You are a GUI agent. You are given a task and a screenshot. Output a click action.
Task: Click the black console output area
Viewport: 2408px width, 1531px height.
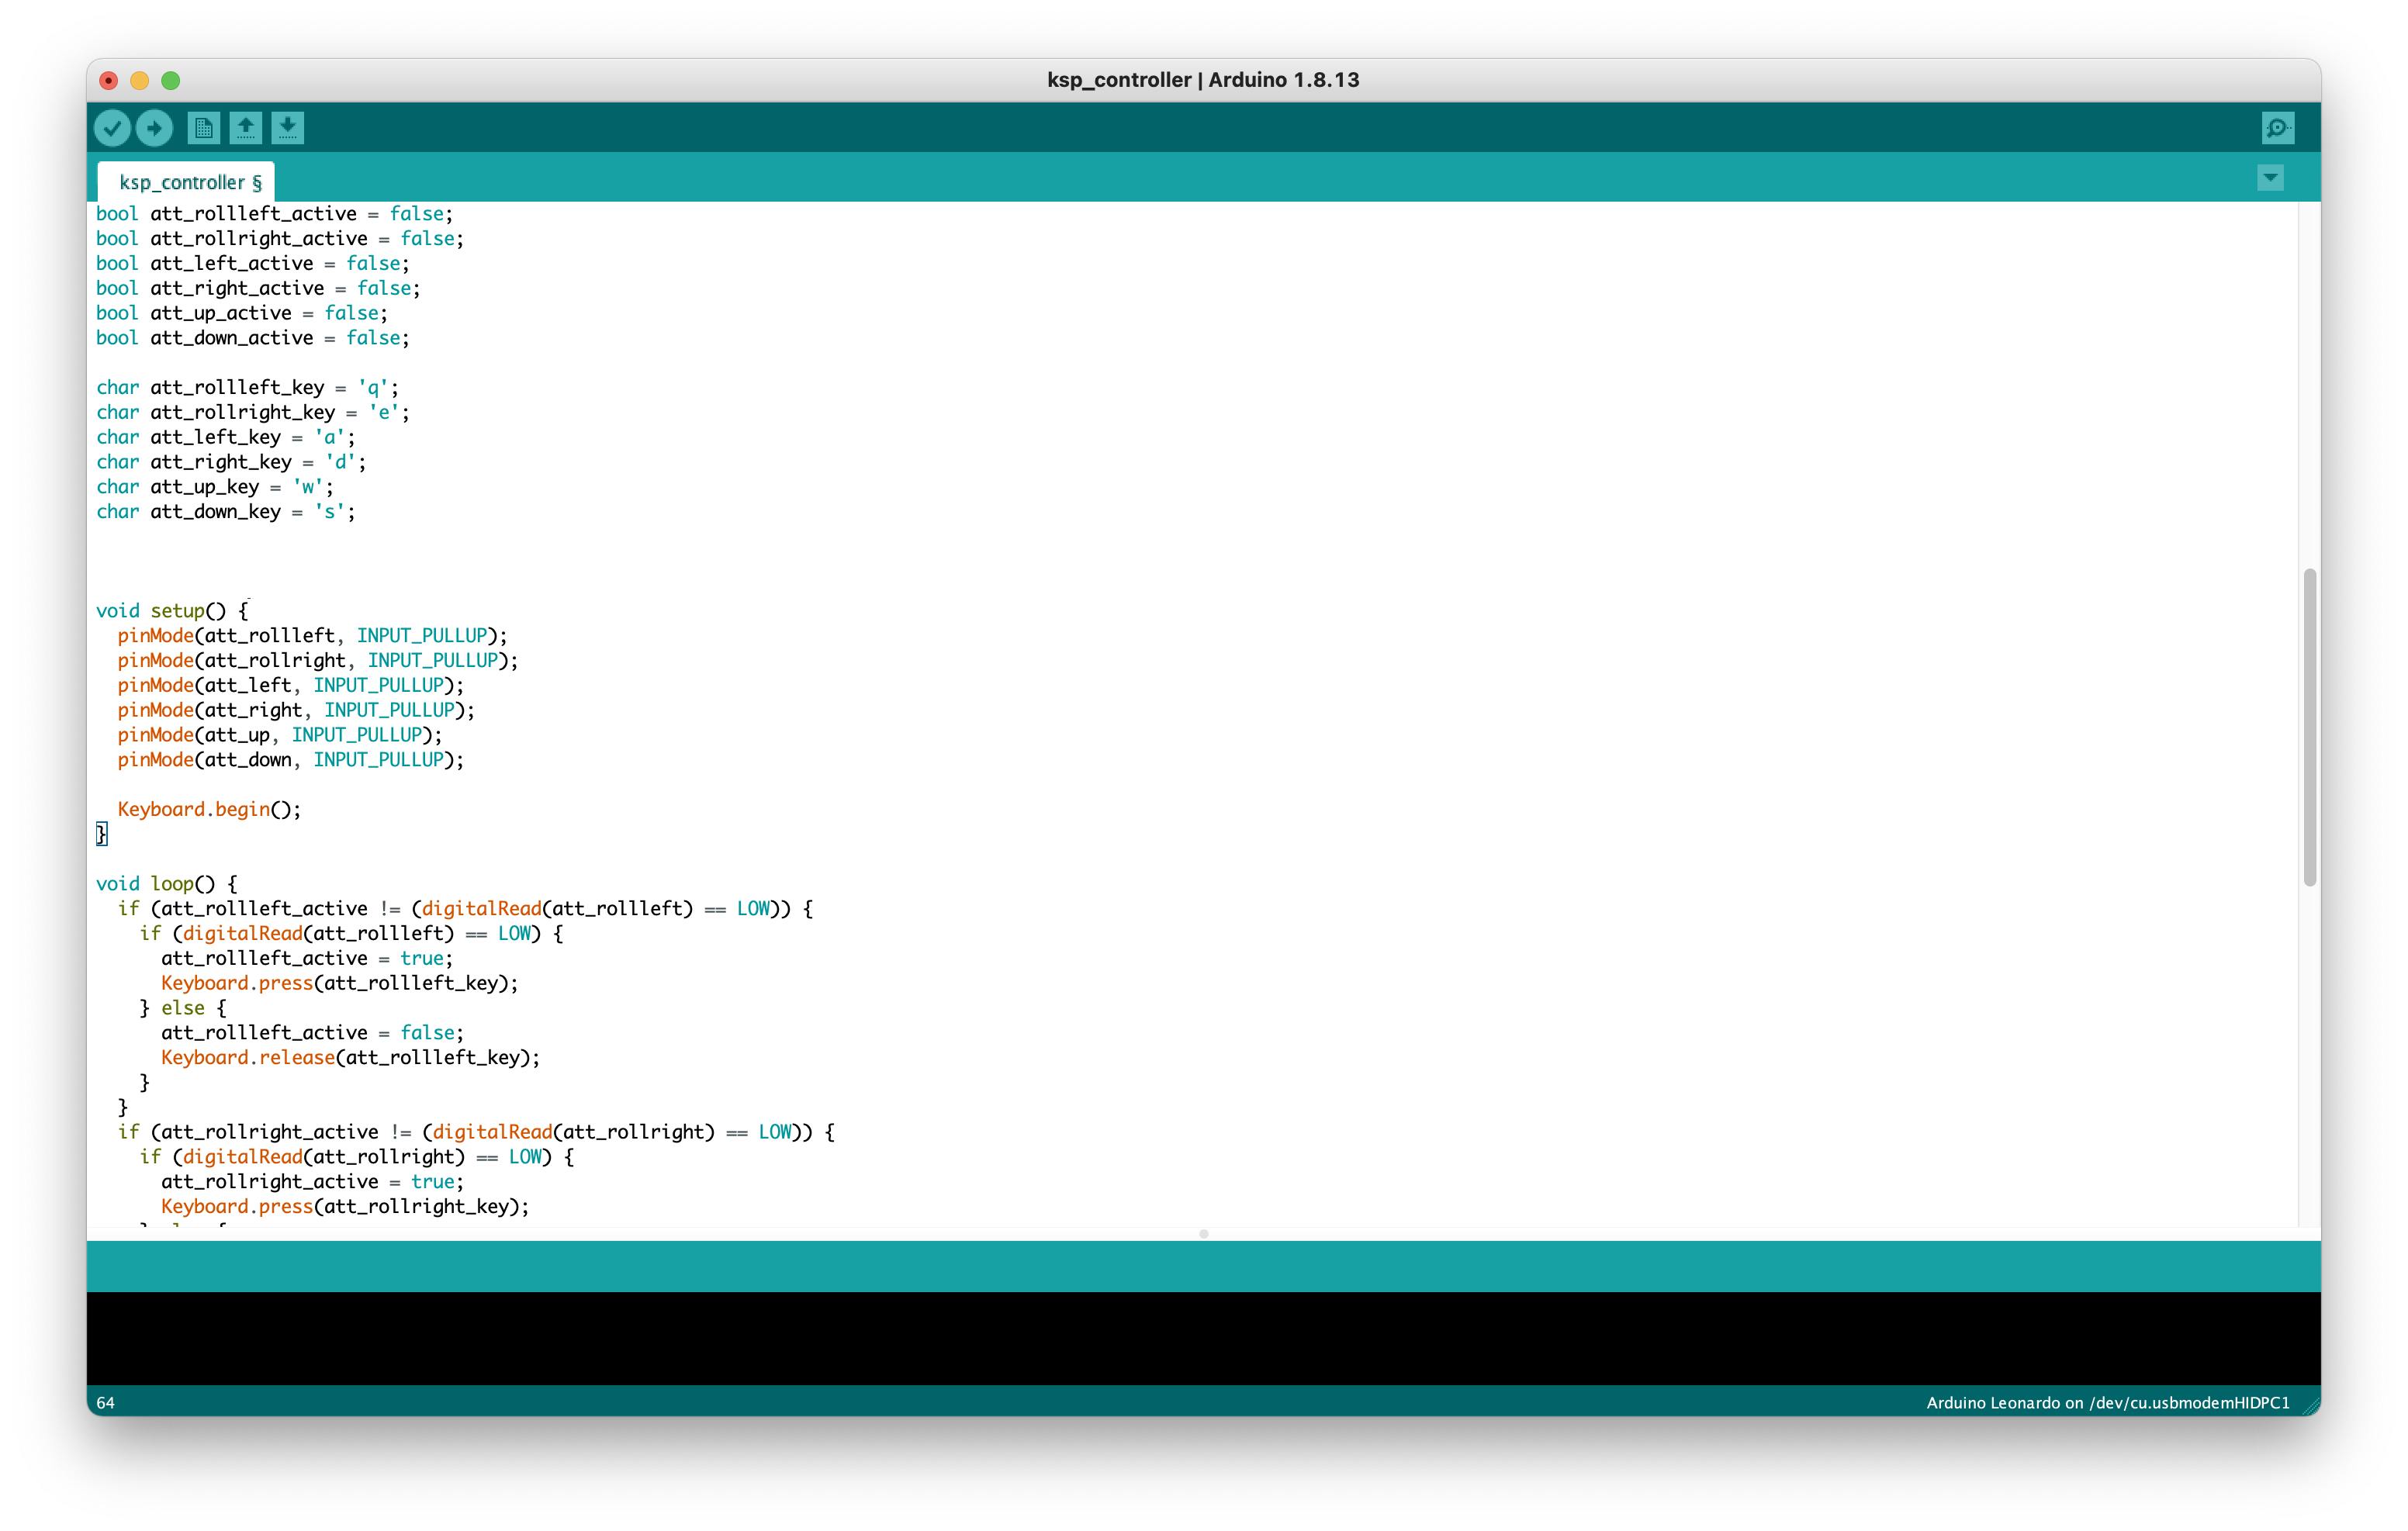(x=1204, y=1338)
